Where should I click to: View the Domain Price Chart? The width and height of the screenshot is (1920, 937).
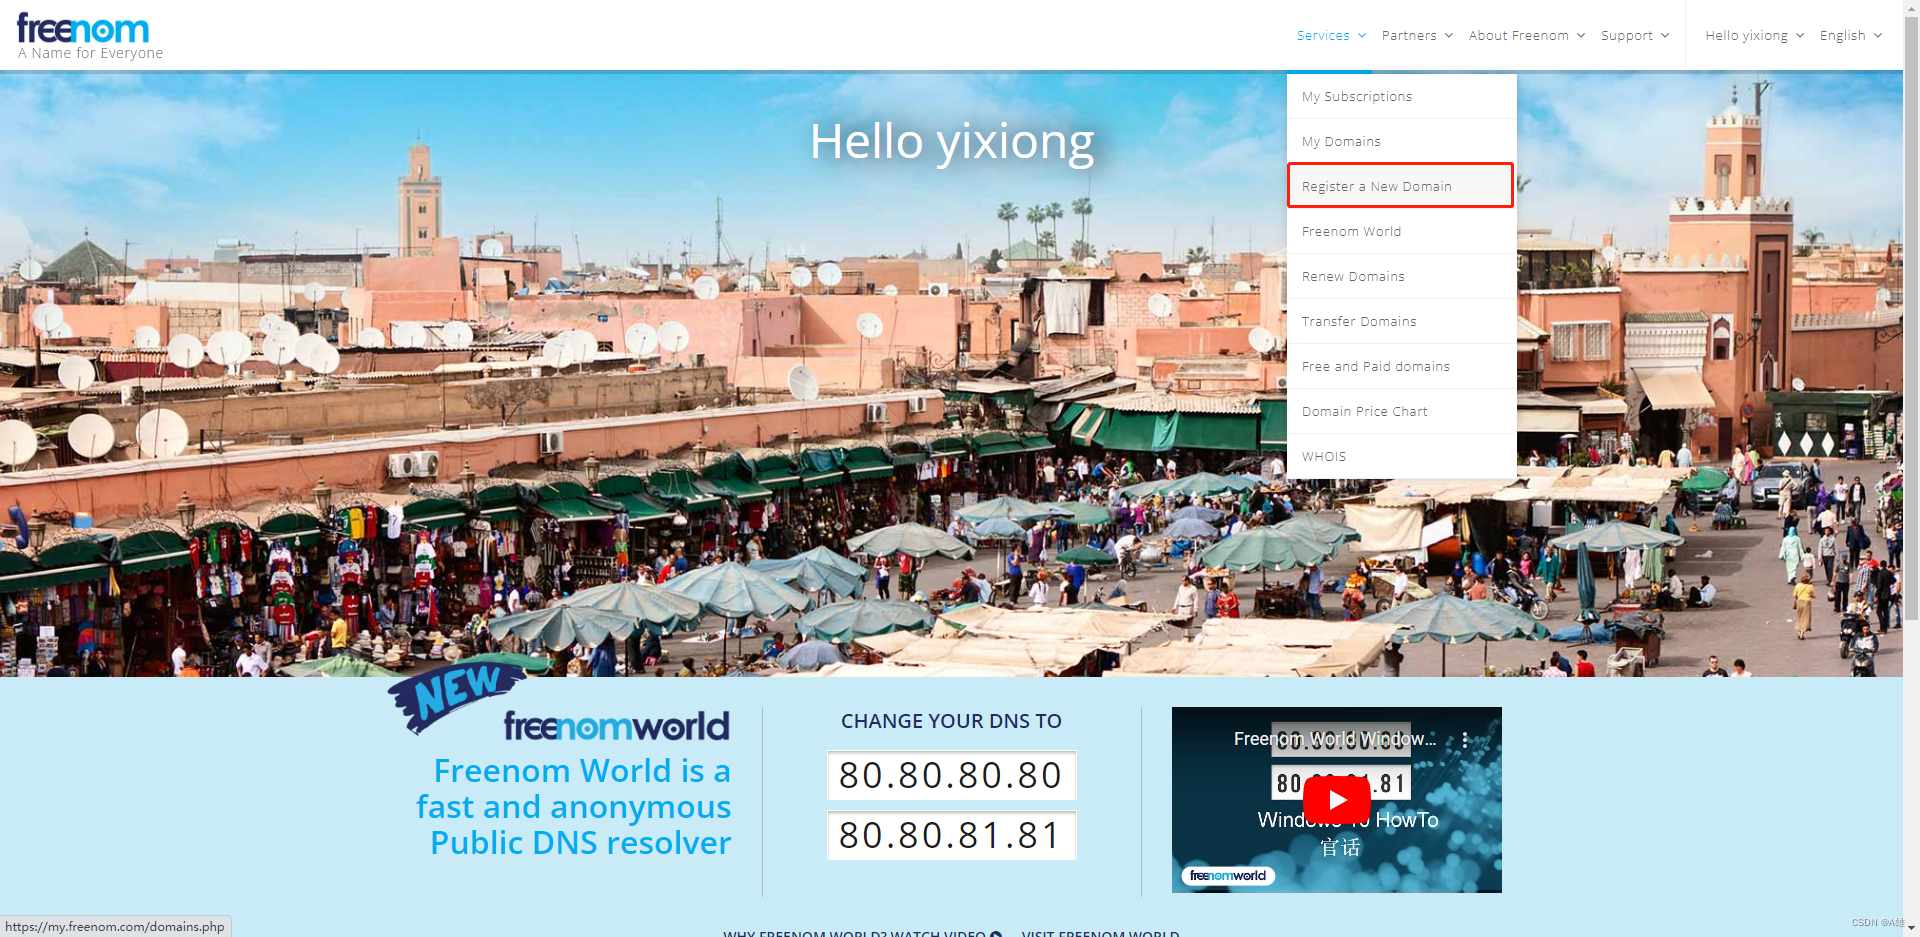(1401, 411)
